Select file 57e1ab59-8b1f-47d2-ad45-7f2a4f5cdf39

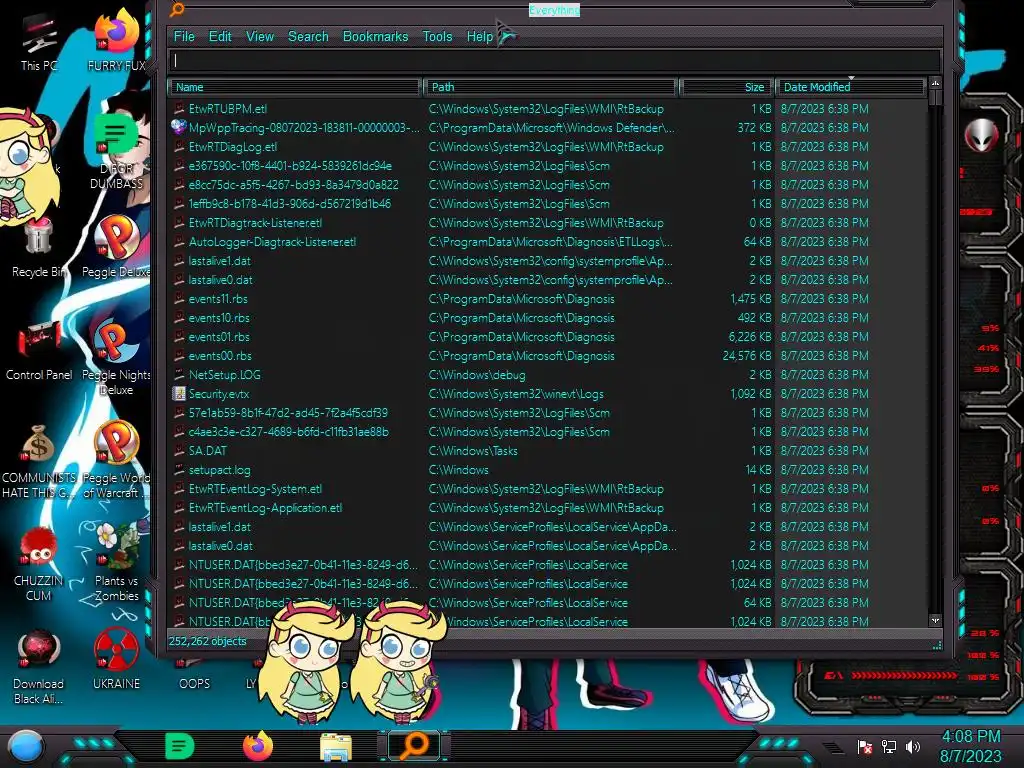coord(288,413)
